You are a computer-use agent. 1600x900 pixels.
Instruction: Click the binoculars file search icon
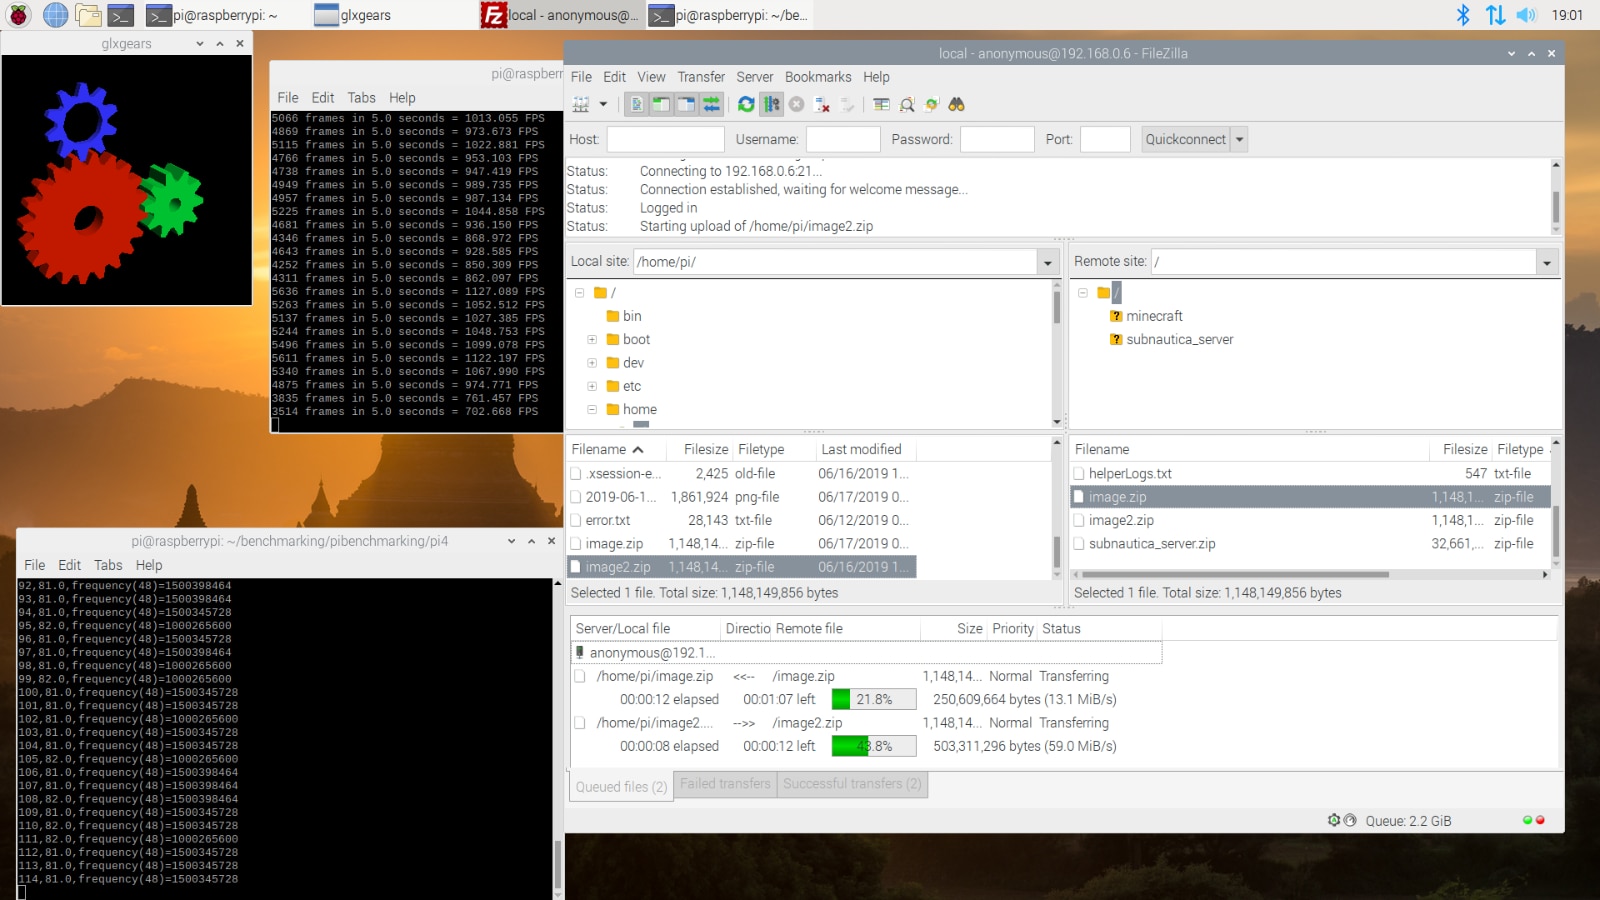(957, 104)
